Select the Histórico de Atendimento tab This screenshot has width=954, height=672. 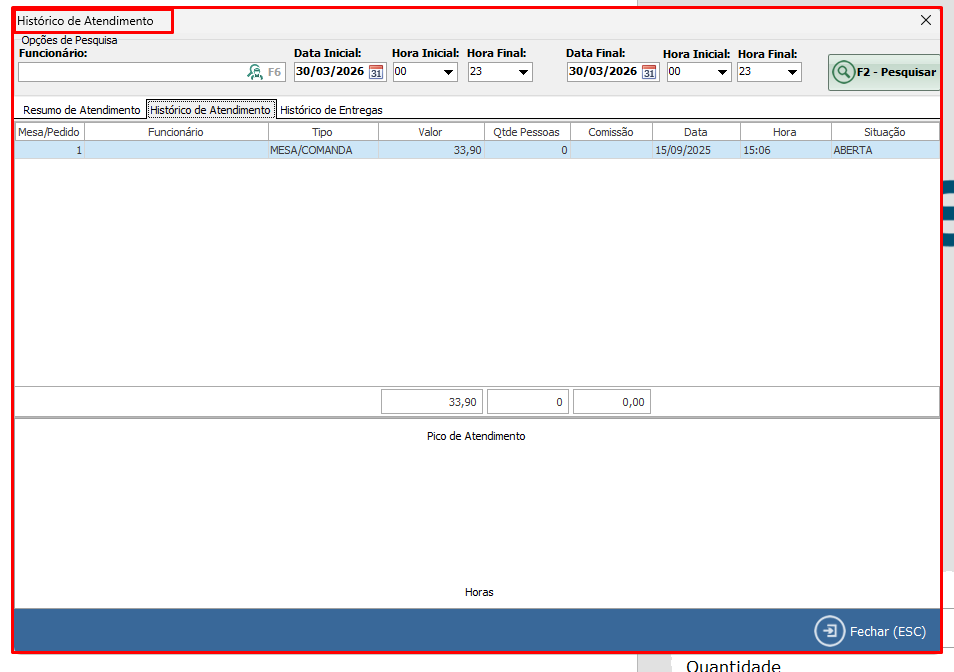210,110
